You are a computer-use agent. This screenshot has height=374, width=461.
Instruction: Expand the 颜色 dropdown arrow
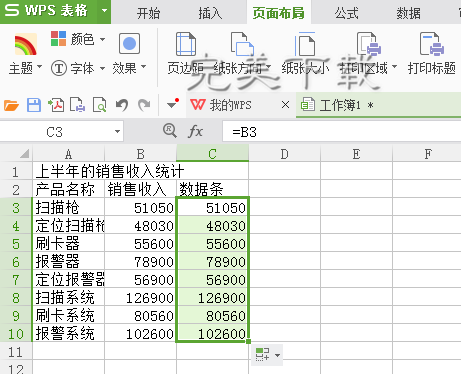click(102, 39)
